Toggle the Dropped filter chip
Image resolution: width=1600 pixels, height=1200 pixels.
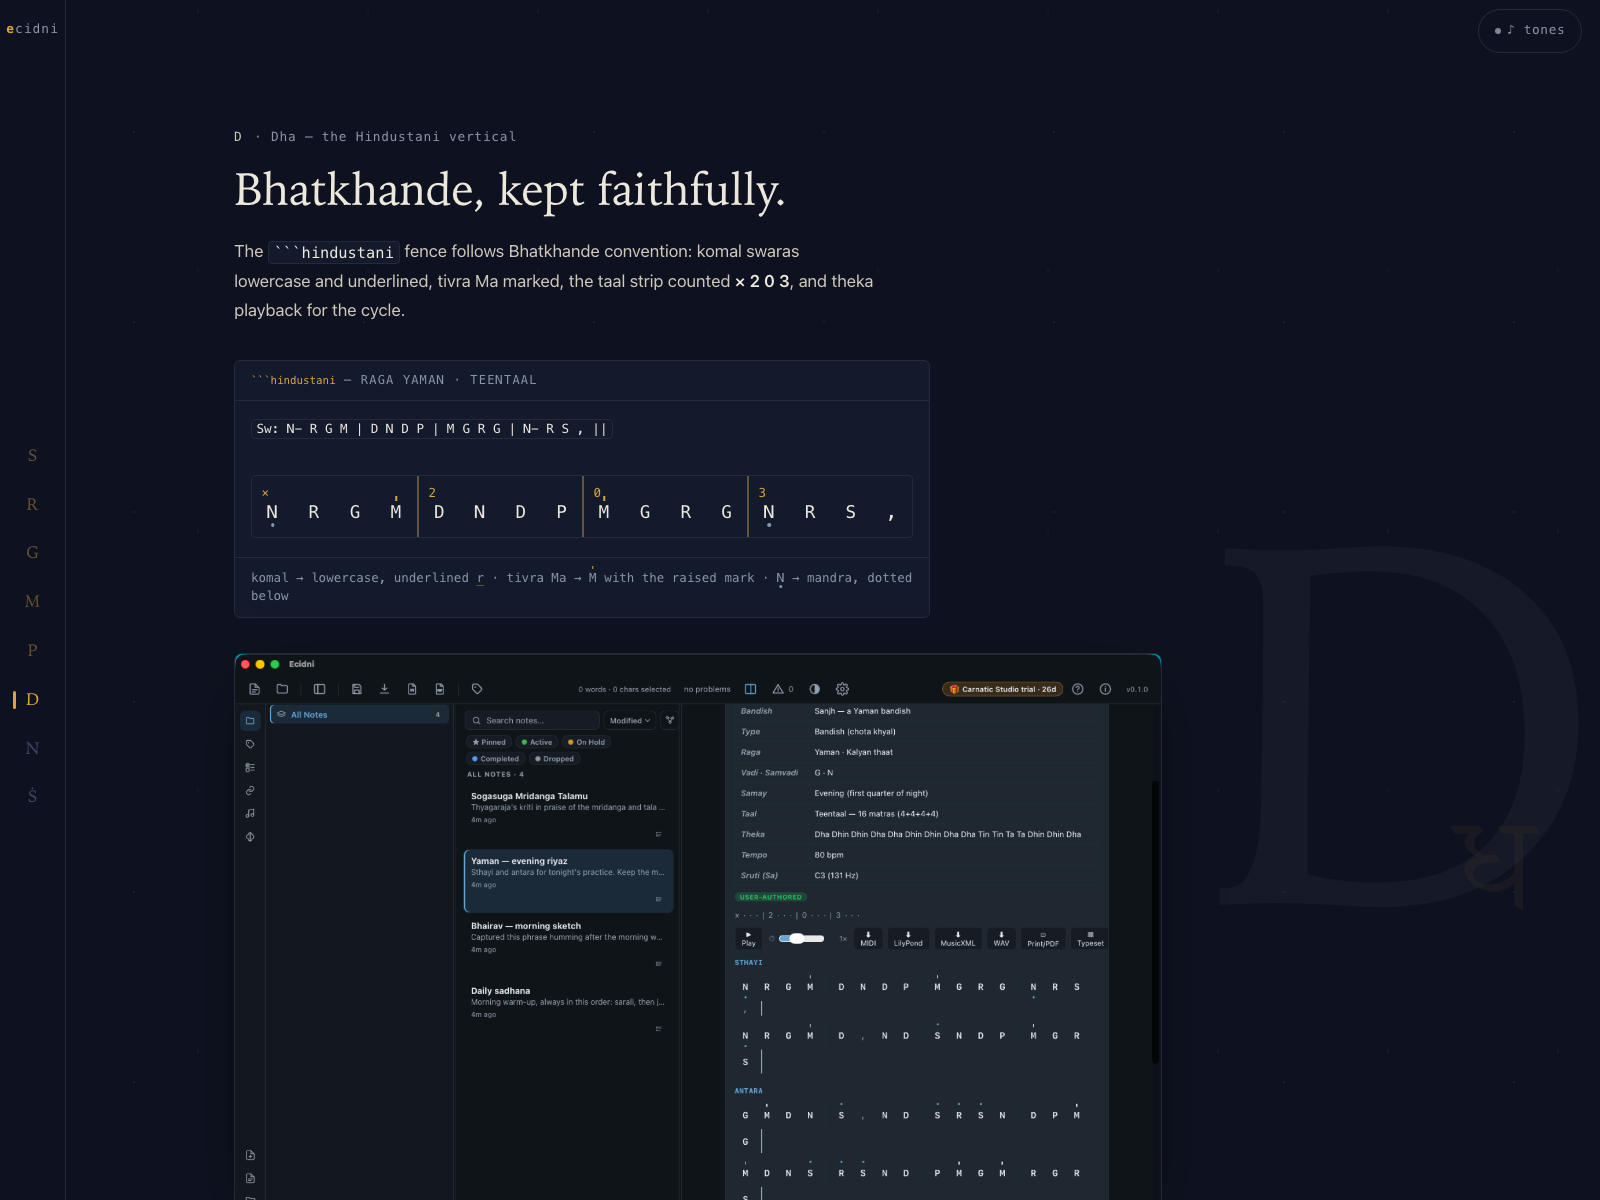(x=554, y=759)
